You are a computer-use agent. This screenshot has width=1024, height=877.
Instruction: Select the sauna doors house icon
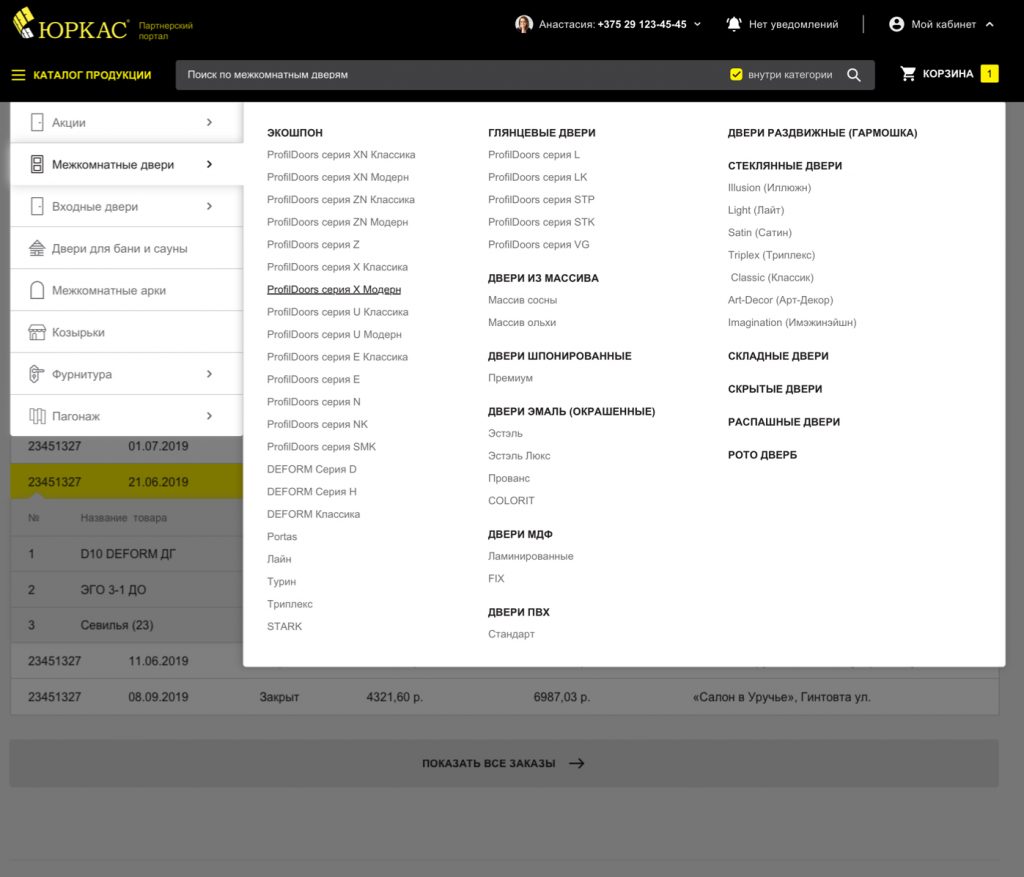[x=37, y=248]
